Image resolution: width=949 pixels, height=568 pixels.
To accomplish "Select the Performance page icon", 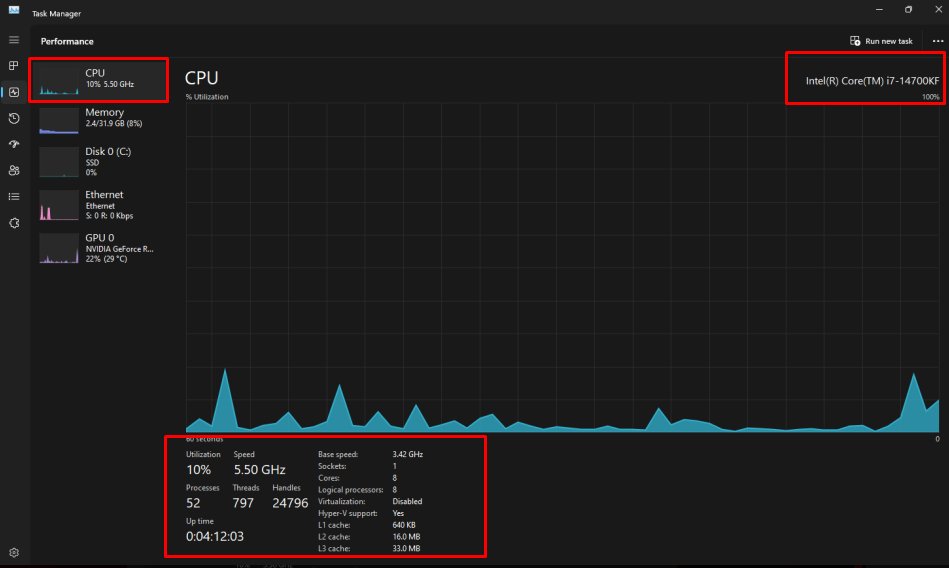I will coord(14,92).
